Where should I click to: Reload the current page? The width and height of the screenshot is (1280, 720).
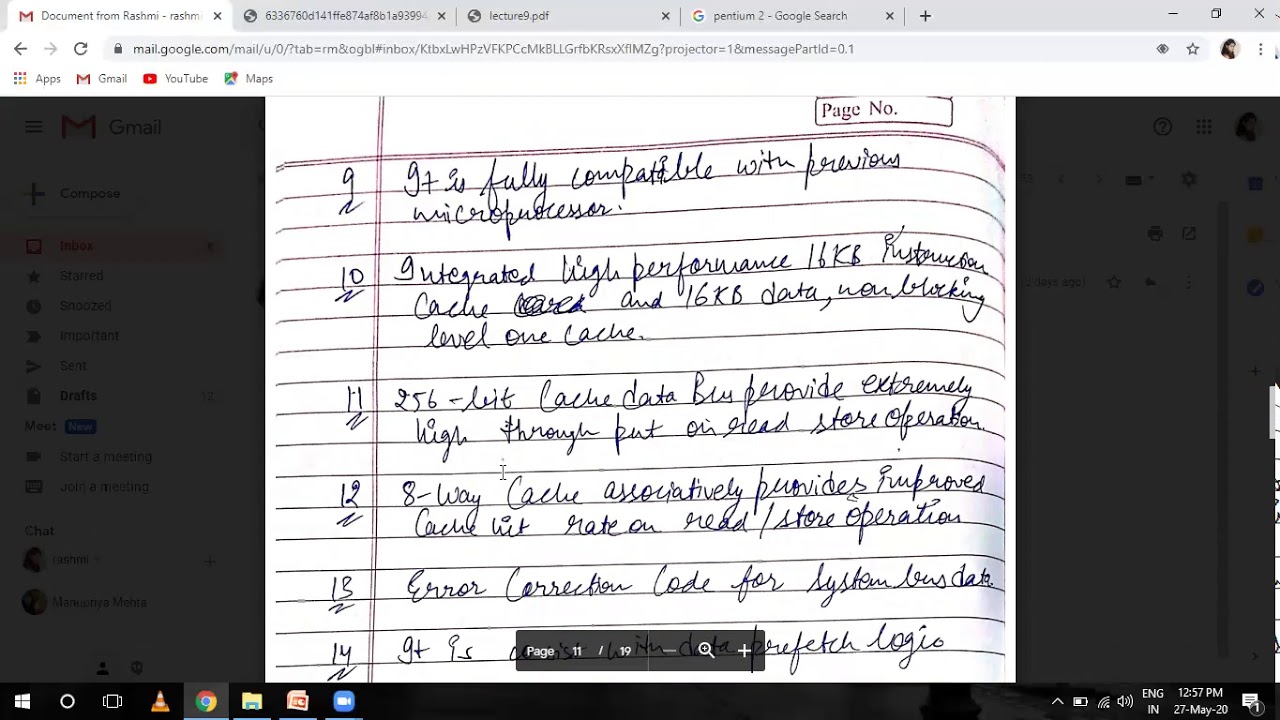coord(81,49)
